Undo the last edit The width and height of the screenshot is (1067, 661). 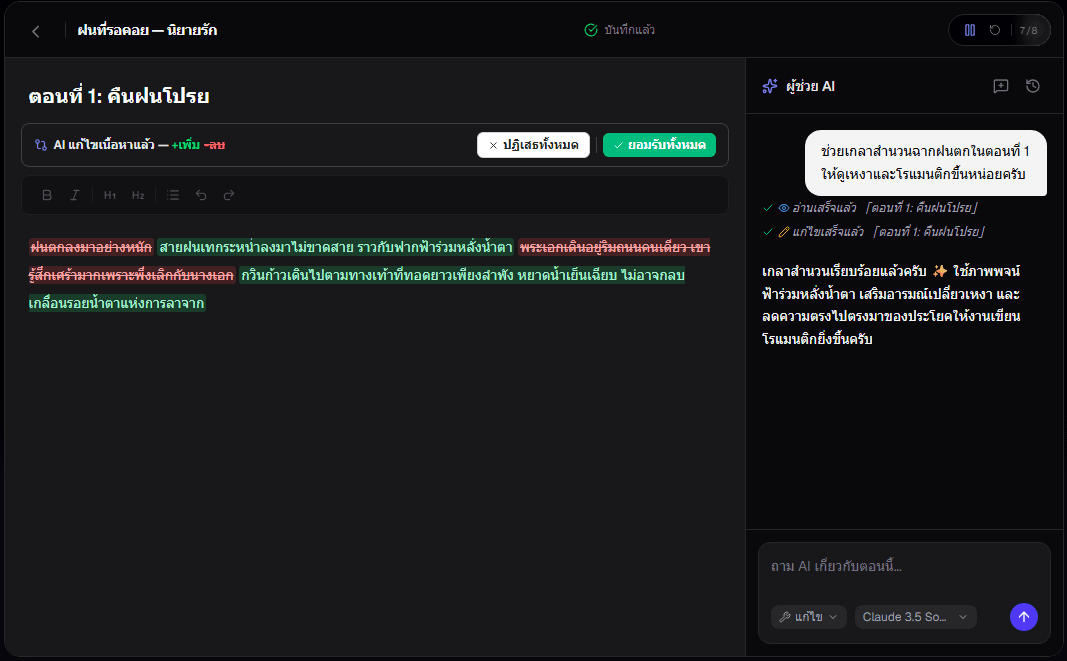coord(201,195)
